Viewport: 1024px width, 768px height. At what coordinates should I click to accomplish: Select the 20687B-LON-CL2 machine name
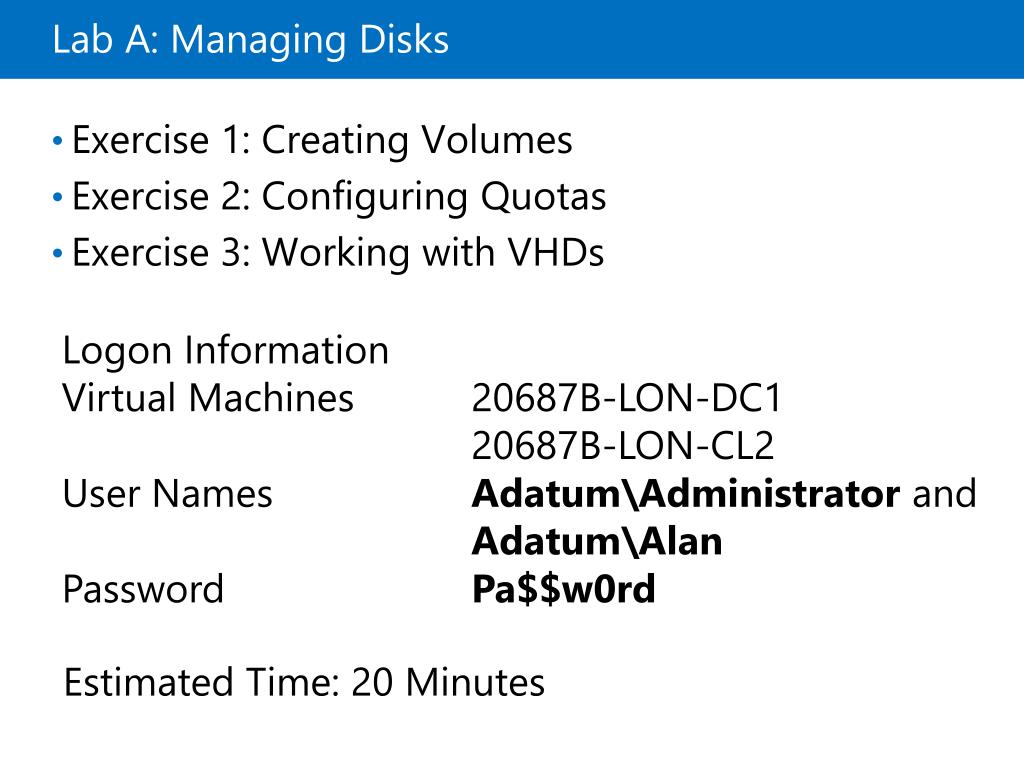click(x=623, y=446)
